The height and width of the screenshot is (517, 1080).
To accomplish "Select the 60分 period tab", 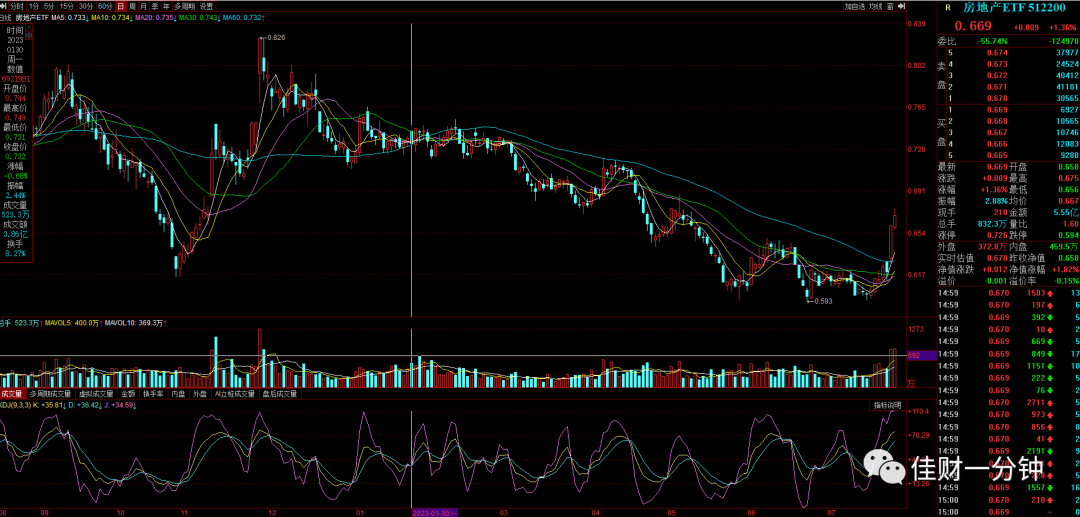I will click(x=105, y=6).
